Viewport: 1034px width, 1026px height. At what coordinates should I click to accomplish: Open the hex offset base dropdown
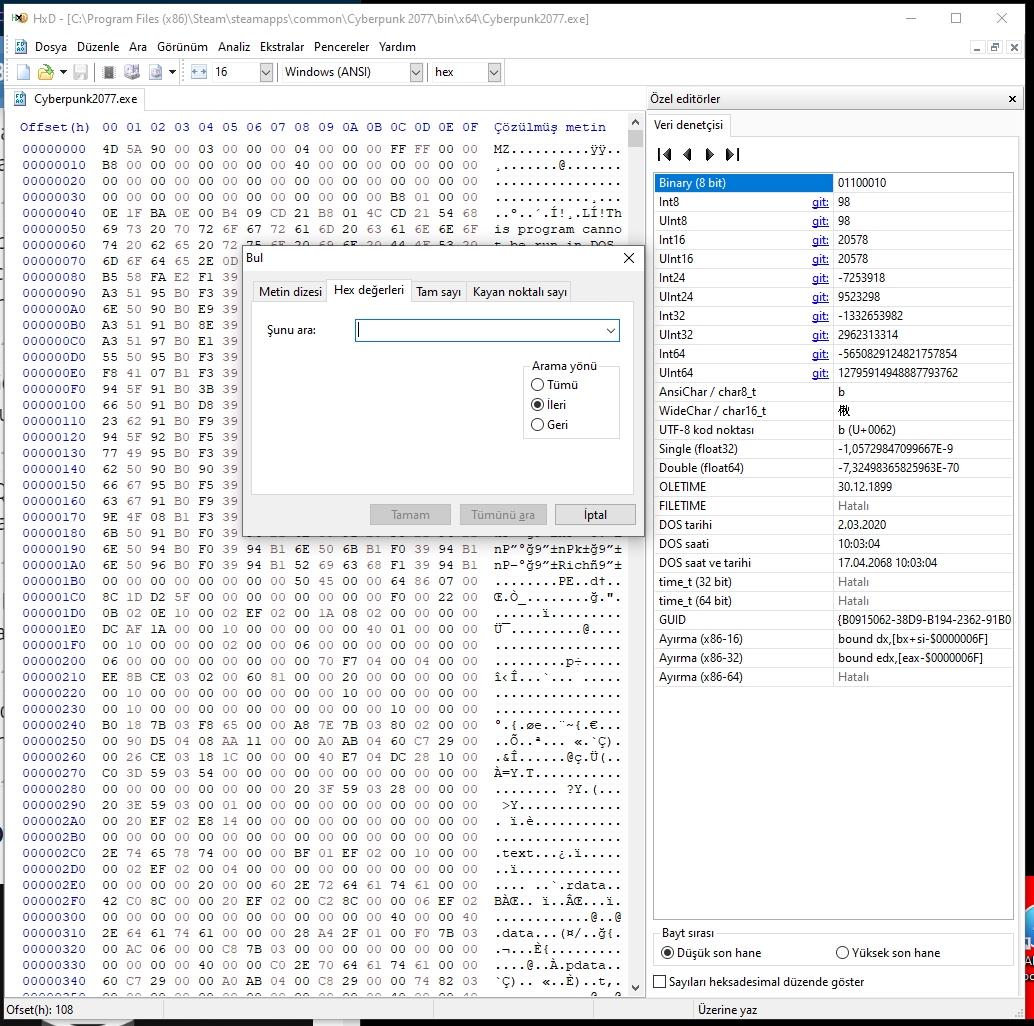coord(494,72)
